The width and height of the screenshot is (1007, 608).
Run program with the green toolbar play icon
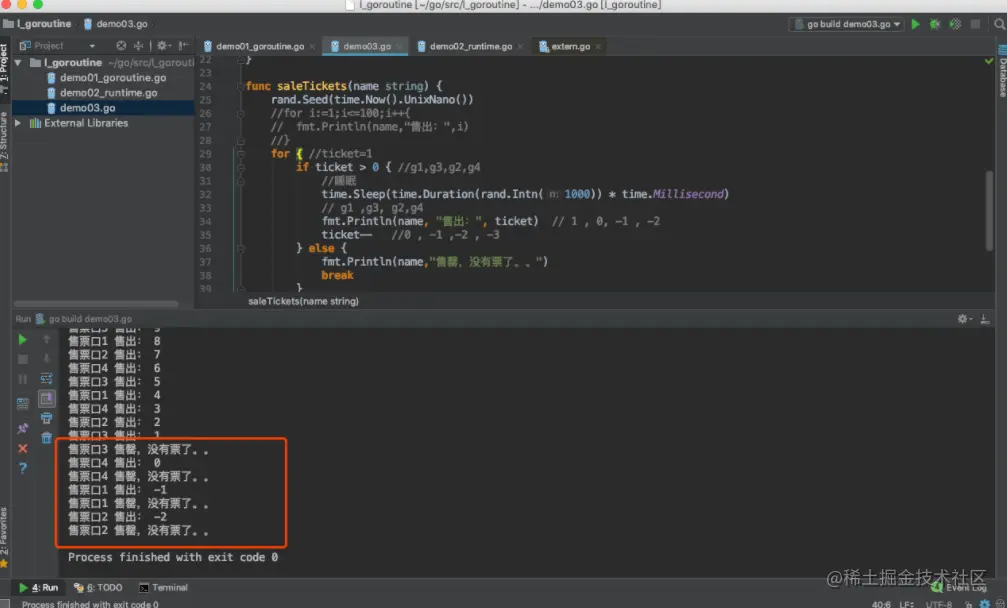(x=915, y=24)
